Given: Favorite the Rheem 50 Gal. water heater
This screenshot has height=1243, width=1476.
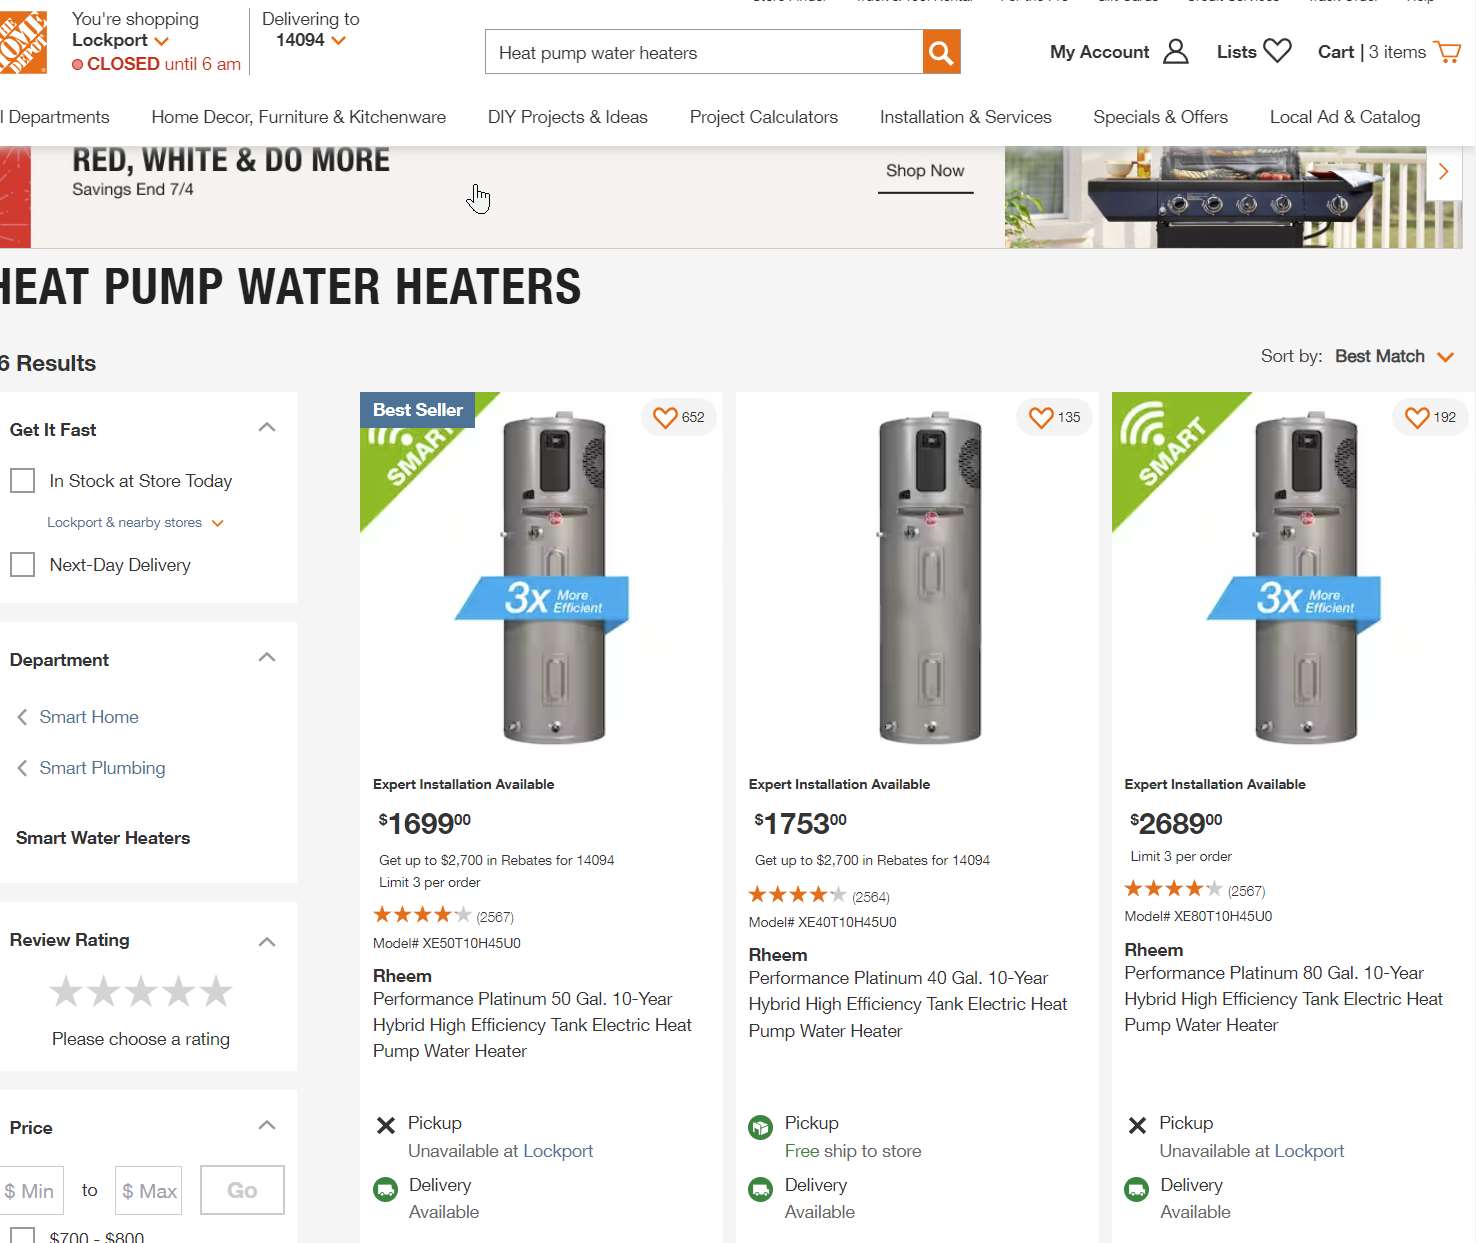Looking at the screenshot, I should 665,417.
